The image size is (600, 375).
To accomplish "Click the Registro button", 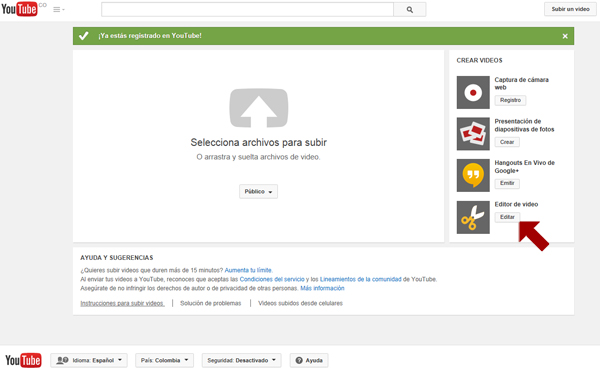I will (510, 100).
